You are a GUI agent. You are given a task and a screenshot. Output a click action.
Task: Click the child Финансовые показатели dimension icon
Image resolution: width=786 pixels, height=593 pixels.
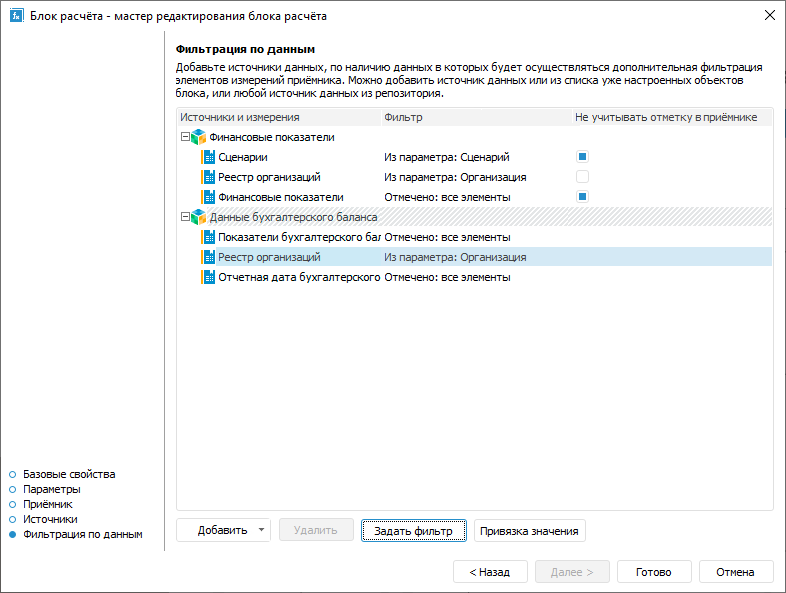tap(209, 197)
